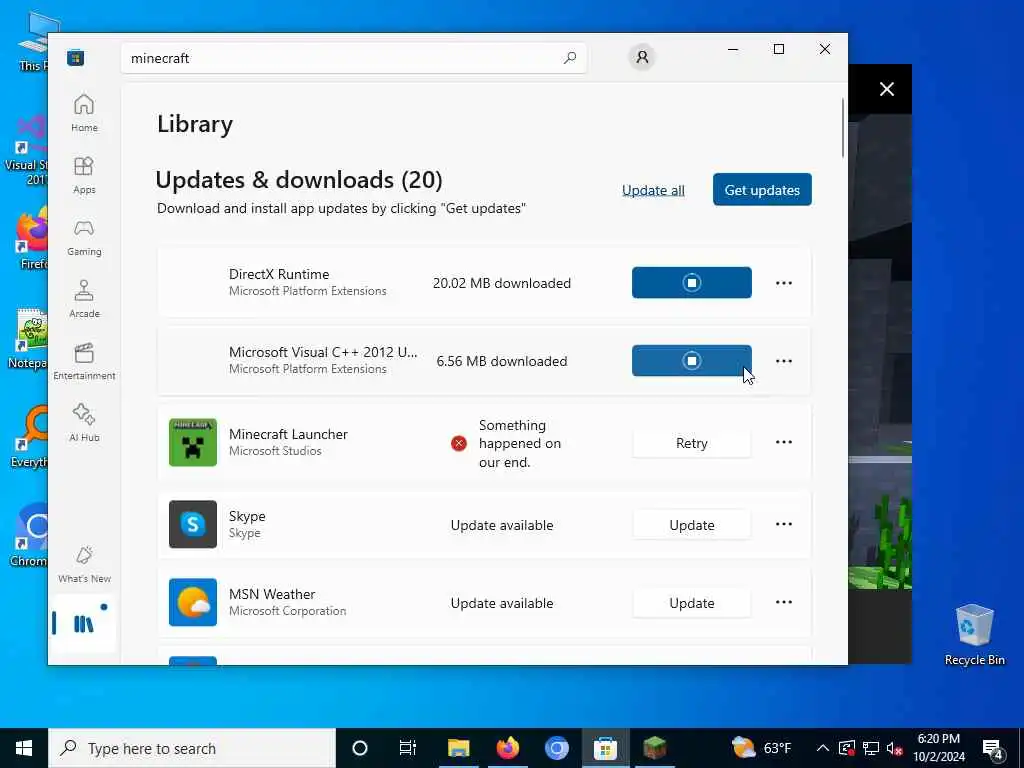The height and width of the screenshot is (768, 1024).
Task: Click the taskbar search box
Action: [x=192, y=748]
